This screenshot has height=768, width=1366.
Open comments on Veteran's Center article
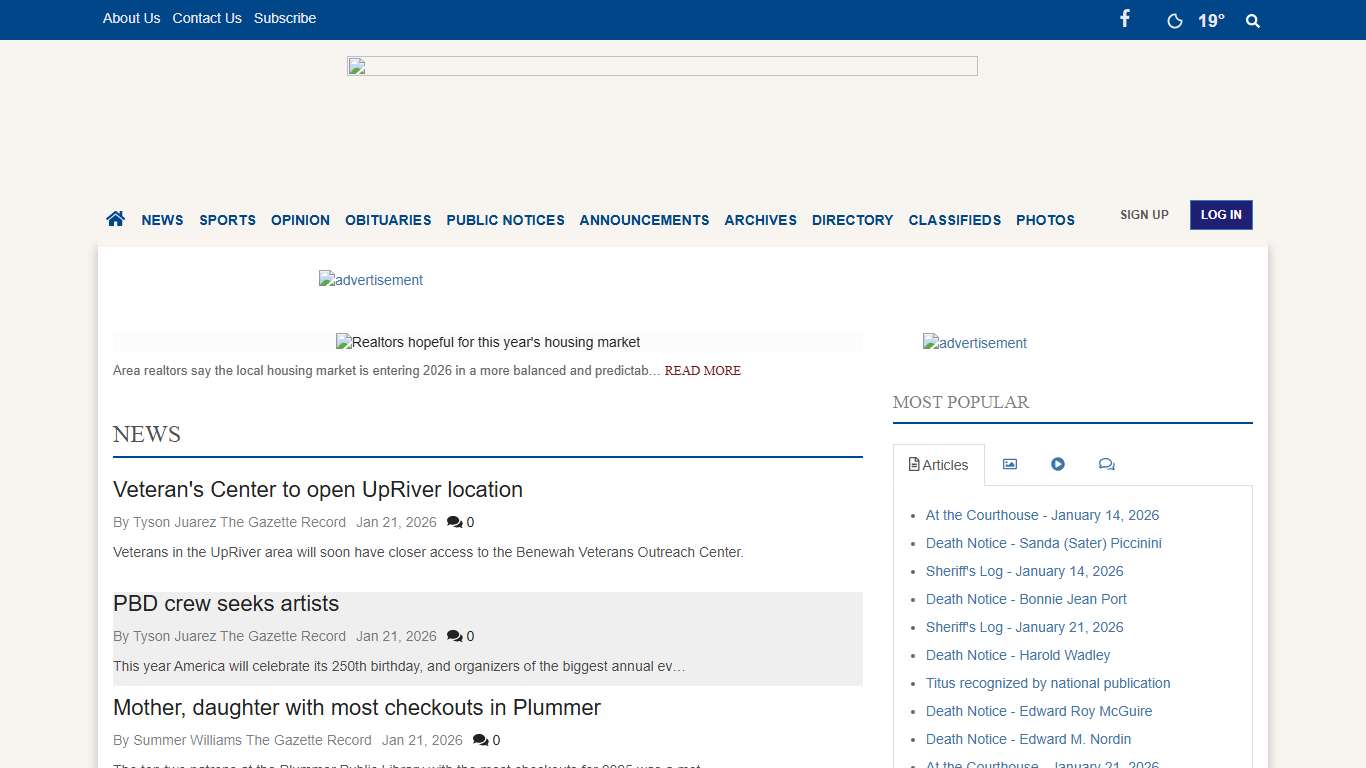460,522
